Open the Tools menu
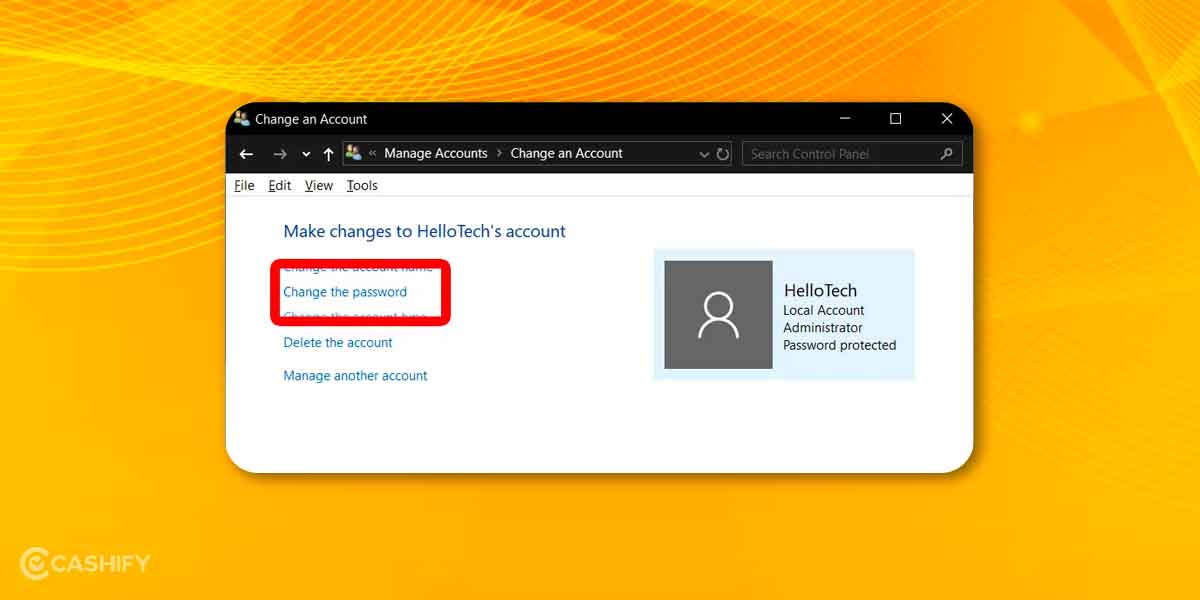This screenshot has height=600, width=1200. (362, 185)
